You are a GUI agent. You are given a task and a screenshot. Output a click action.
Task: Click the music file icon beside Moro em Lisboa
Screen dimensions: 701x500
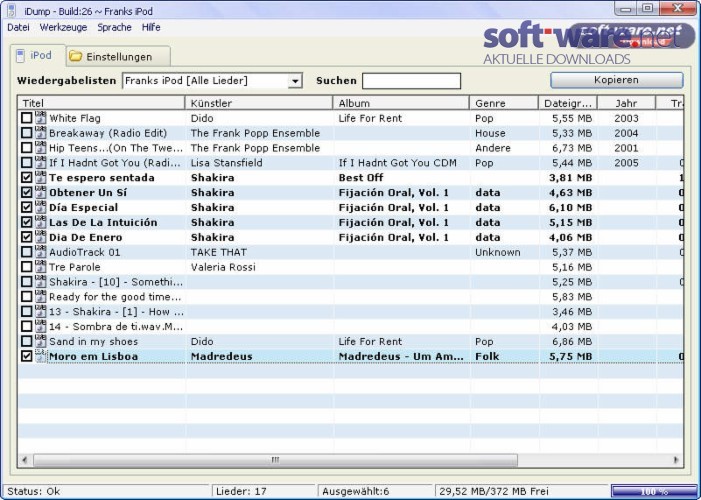pyautogui.click(x=41, y=356)
